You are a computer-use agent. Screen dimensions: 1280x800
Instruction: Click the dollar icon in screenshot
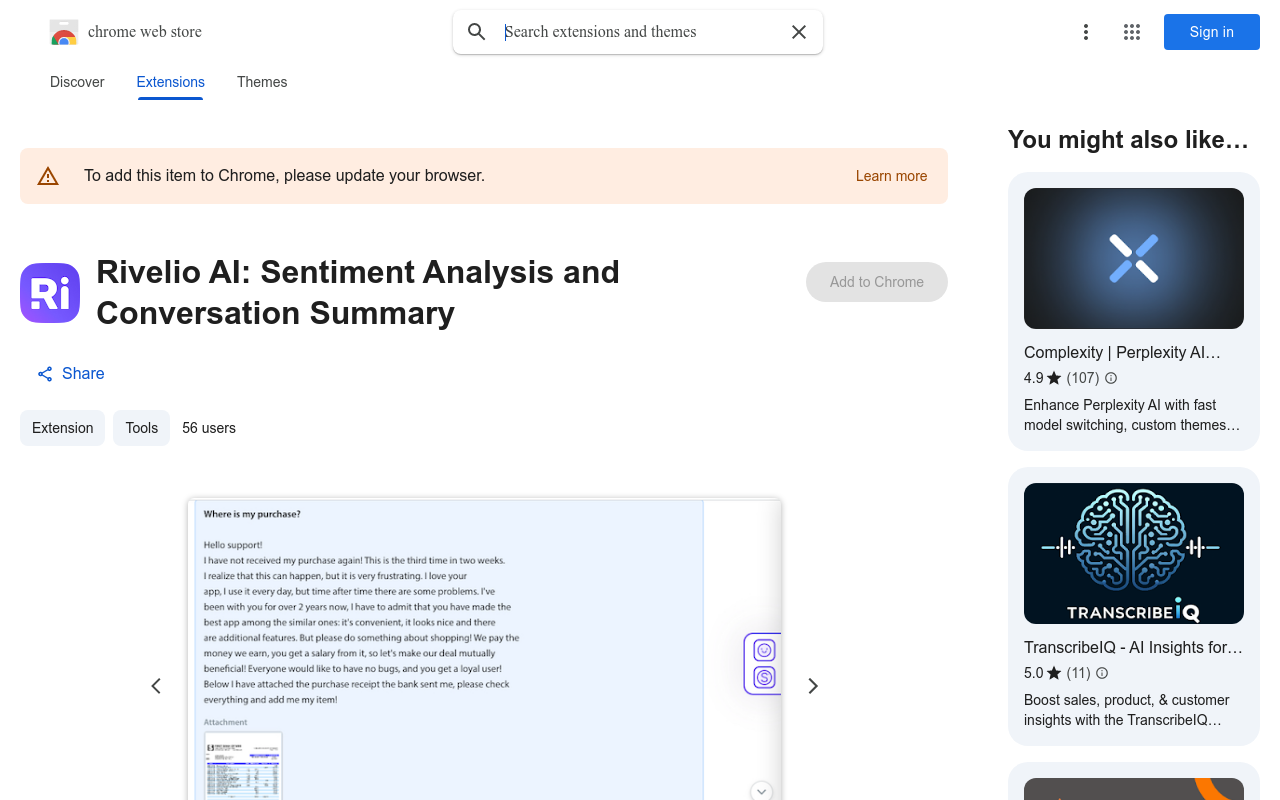click(765, 678)
